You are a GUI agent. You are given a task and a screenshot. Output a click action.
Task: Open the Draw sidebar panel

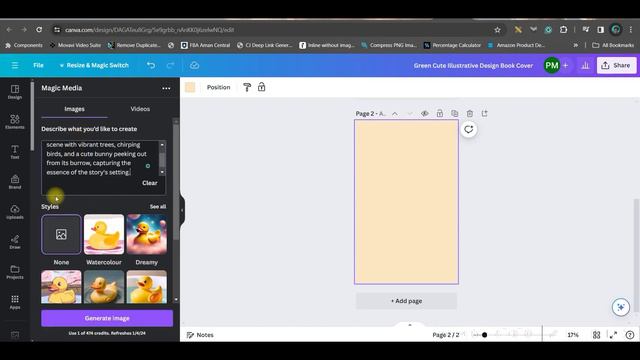15,242
